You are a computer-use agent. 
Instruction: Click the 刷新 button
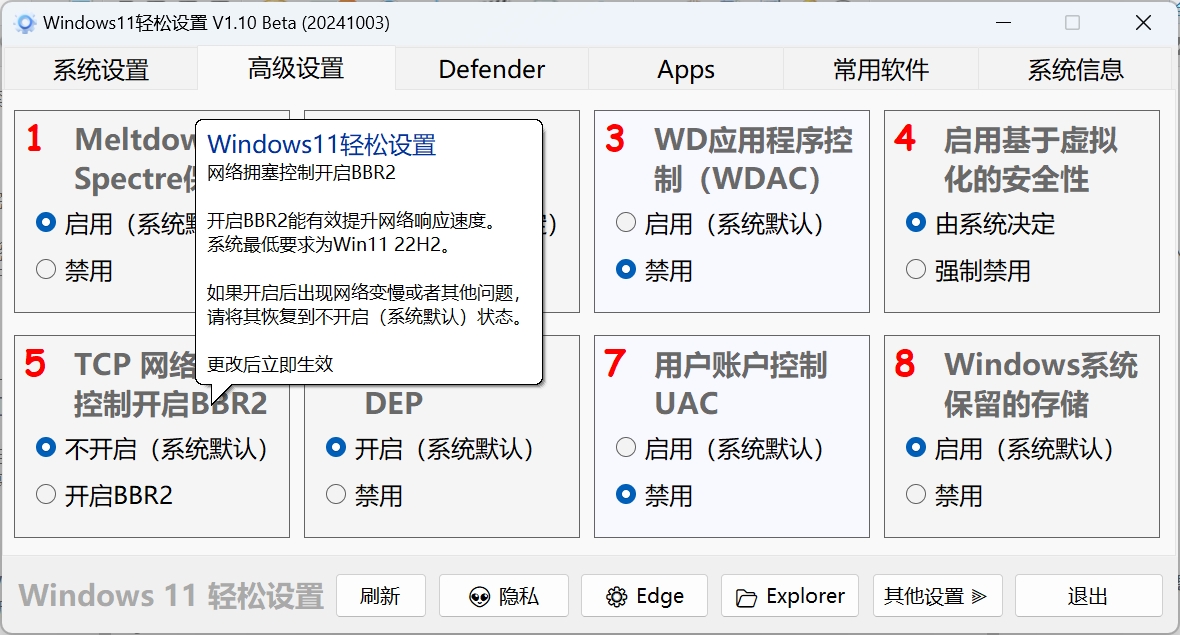click(381, 596)
